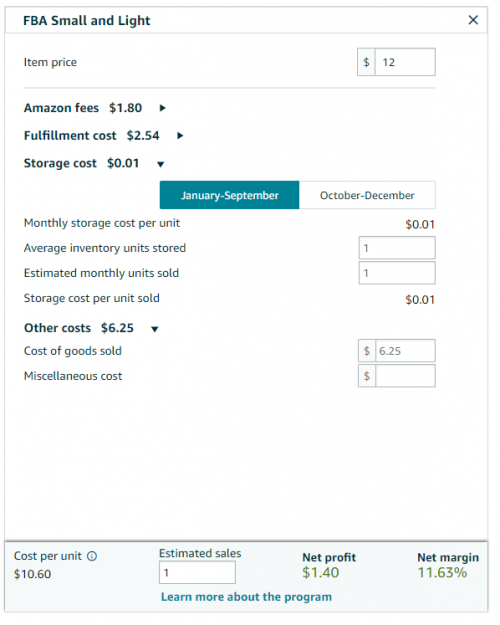Click the Item price input field
Screen dimensions: 500x625
(405, 62)
